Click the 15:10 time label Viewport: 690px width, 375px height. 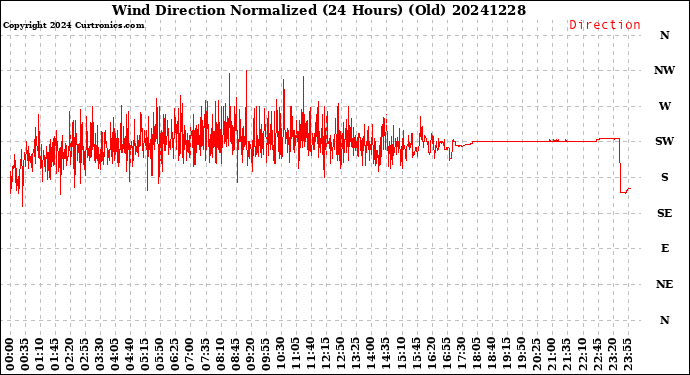tap(401, 354)
